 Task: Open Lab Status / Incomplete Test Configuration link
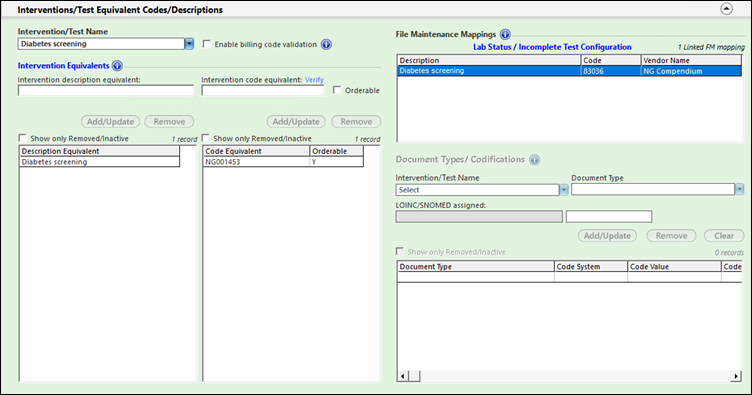(x=552, y=47)
